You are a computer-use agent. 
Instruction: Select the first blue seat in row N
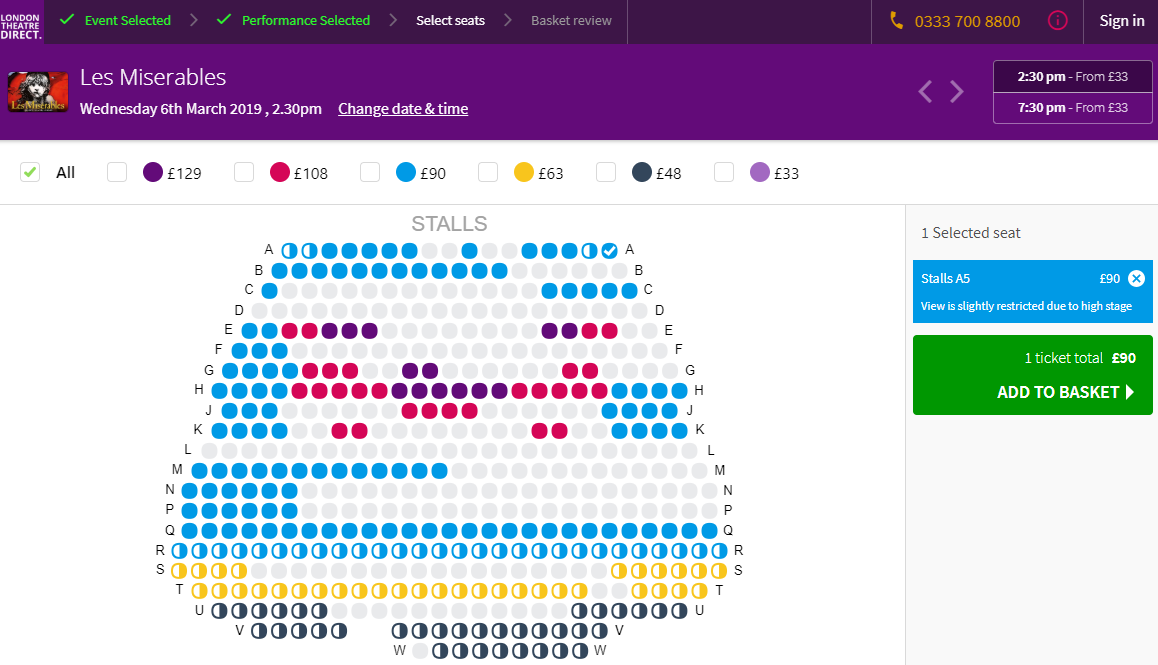(x=190, y=491)
